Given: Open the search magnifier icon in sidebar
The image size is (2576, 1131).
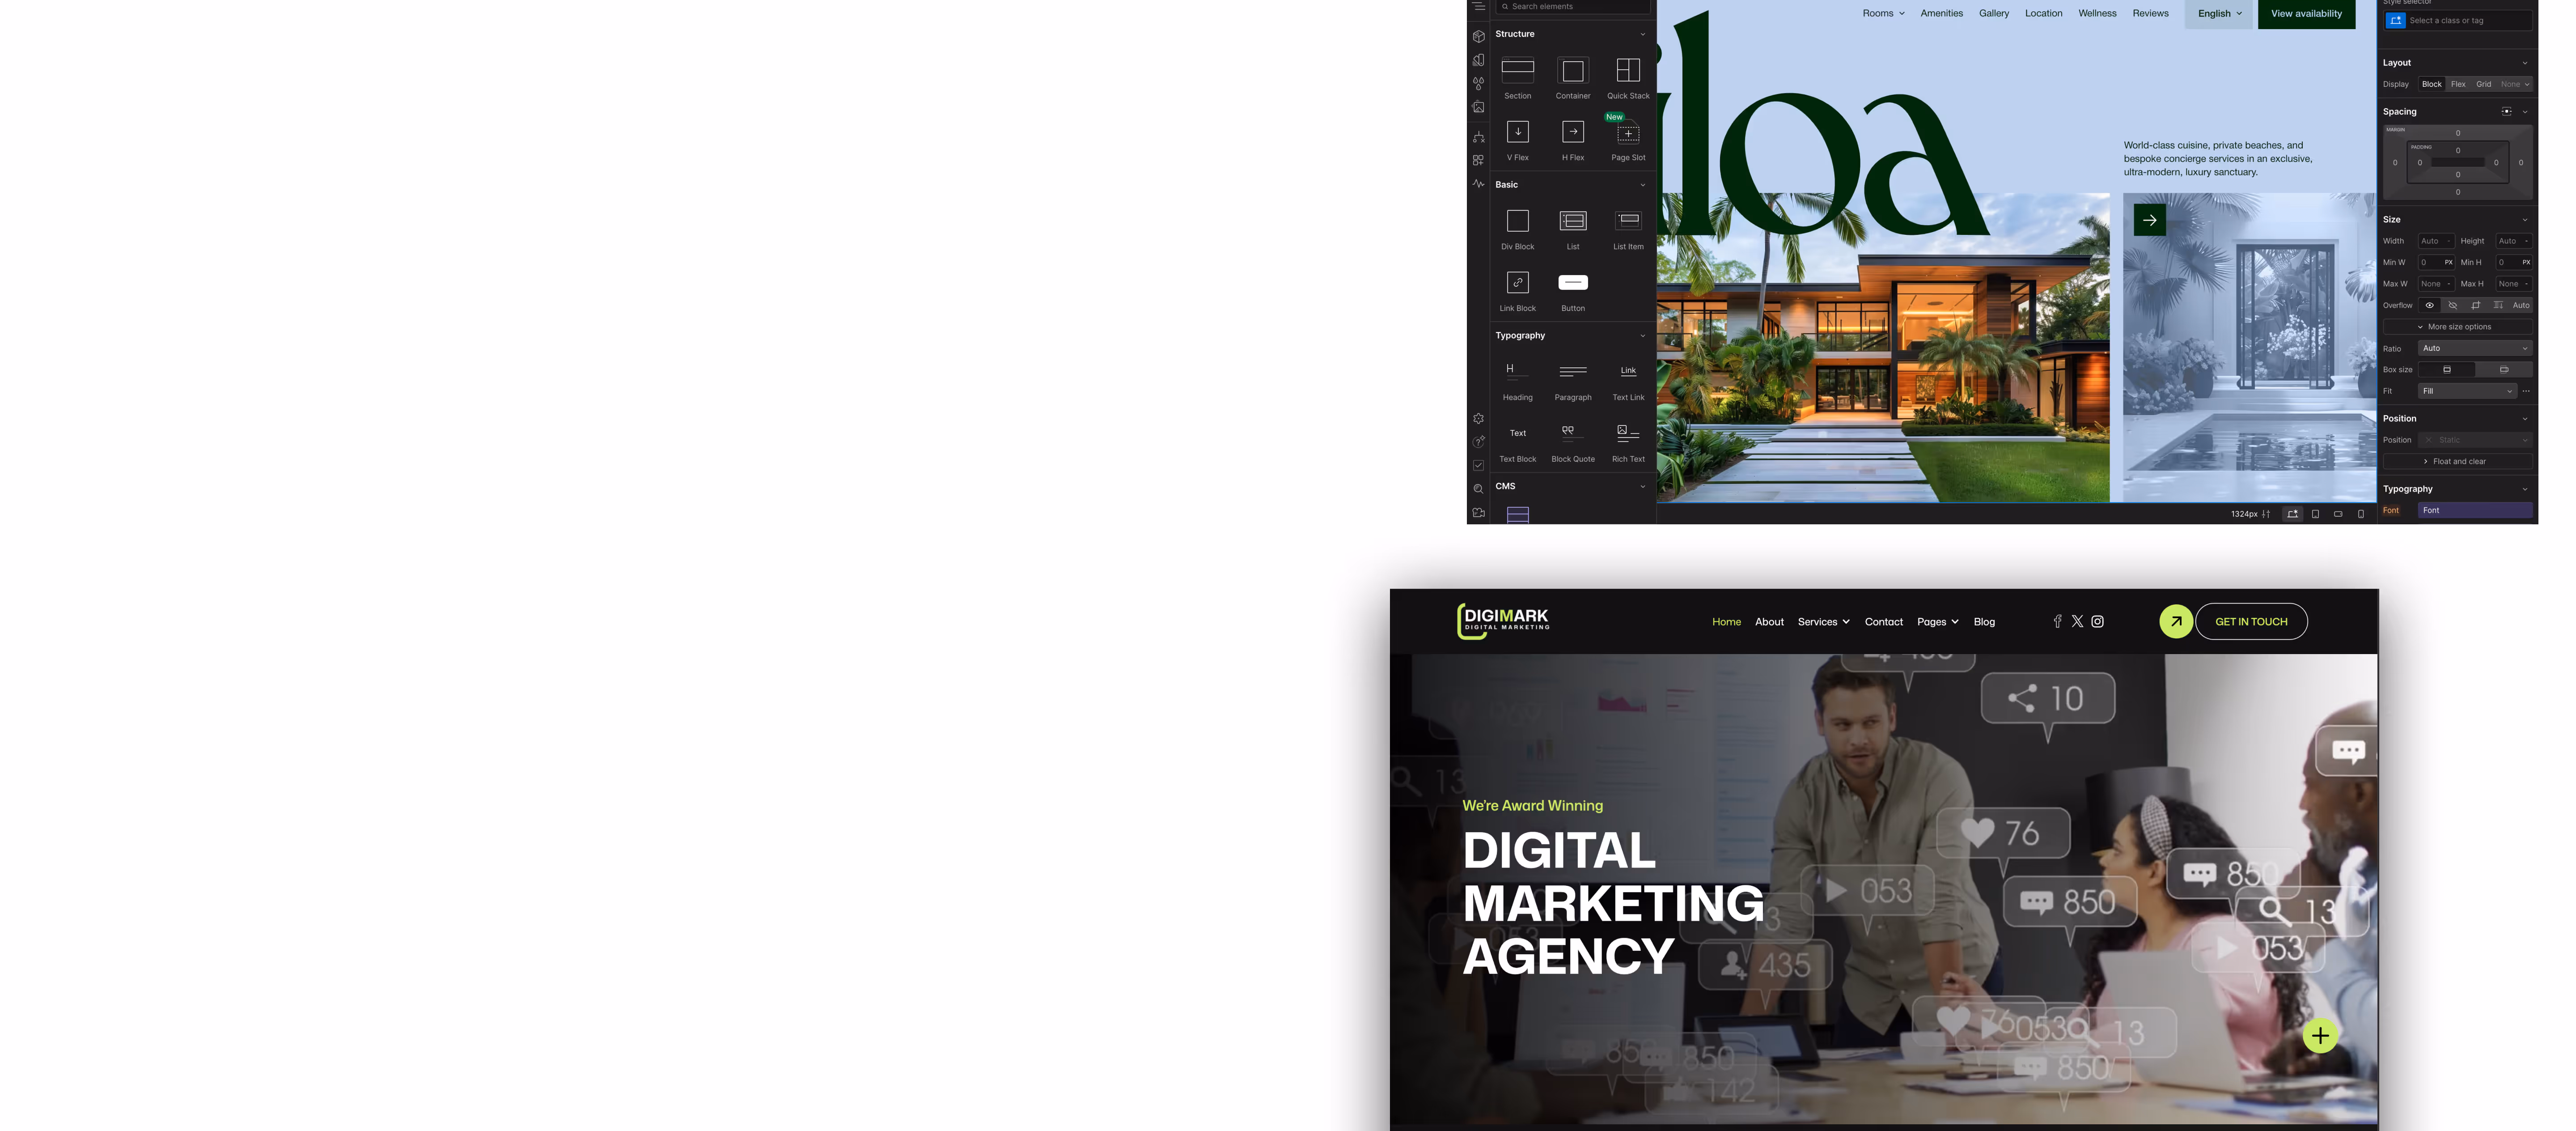Looking at the screenshot, I should 1478,489.
